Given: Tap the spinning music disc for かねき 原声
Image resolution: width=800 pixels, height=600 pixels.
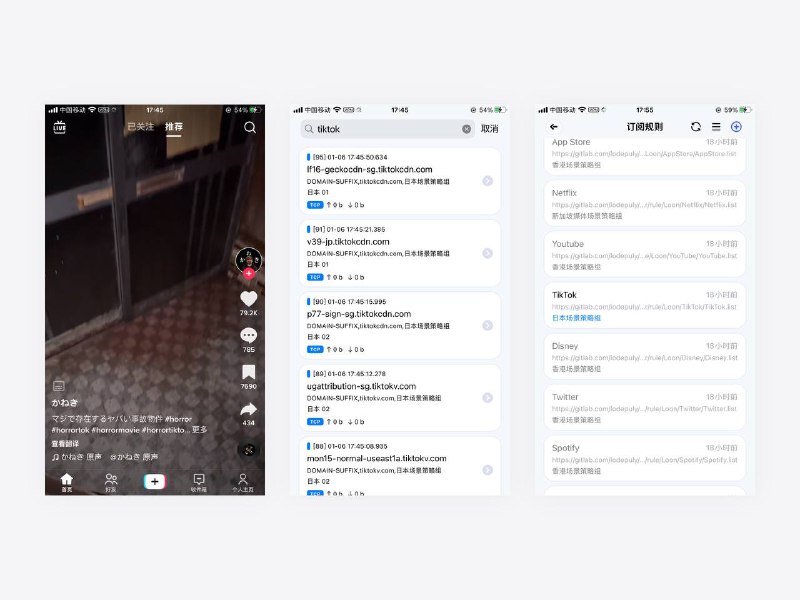Looking at the screenshot, I should coord(247,448).
